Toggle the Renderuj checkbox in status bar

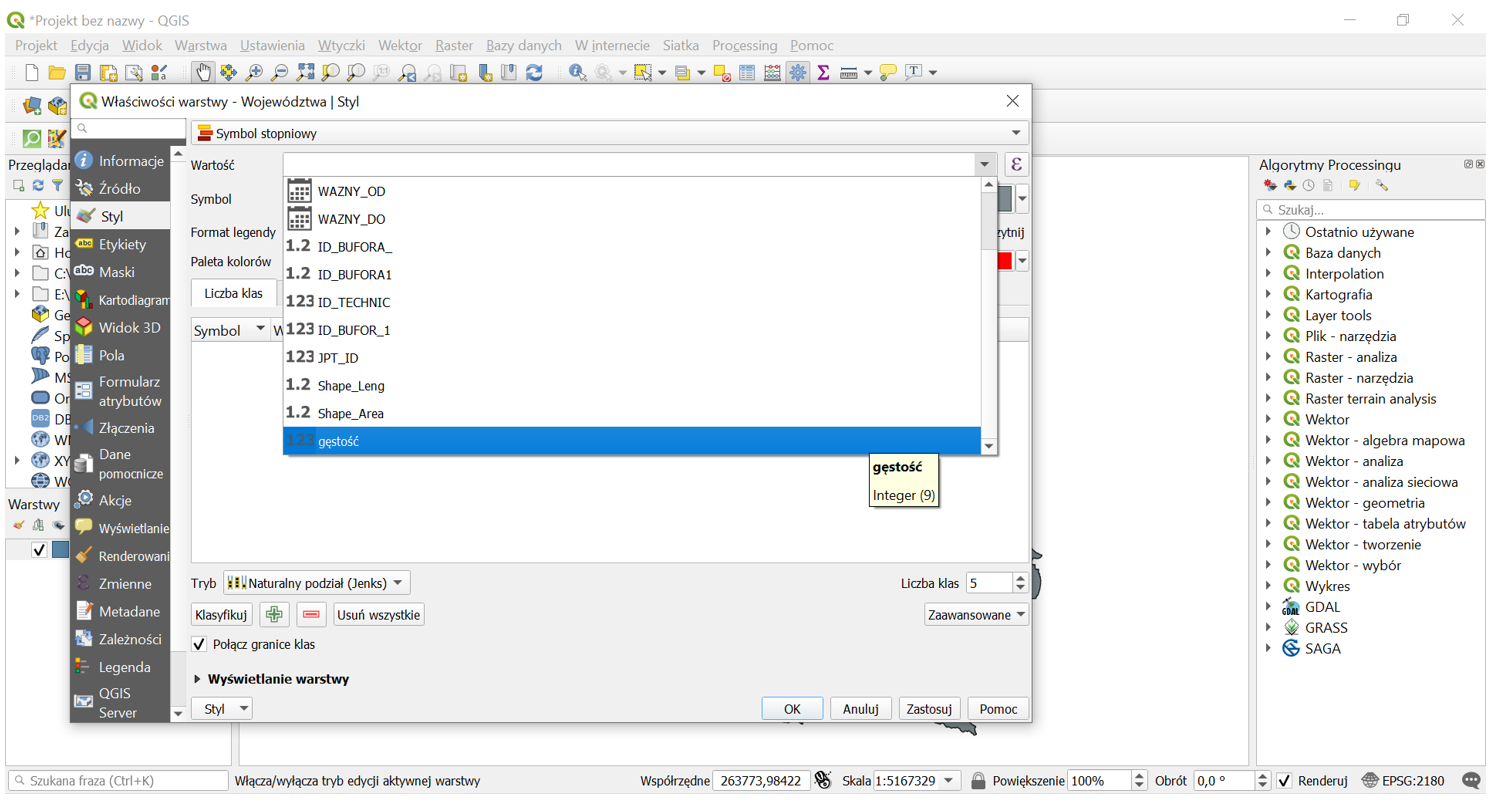click(x=1285, y=780)
